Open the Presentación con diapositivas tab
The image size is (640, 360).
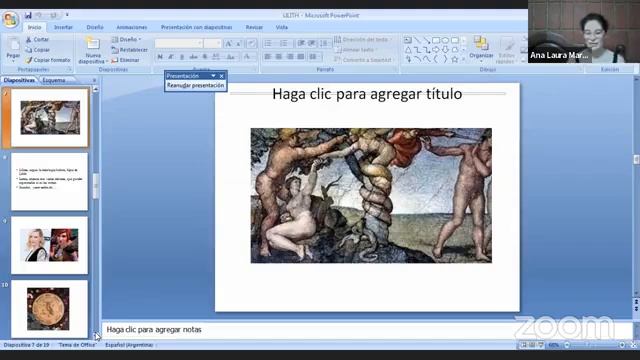(196, 27)
